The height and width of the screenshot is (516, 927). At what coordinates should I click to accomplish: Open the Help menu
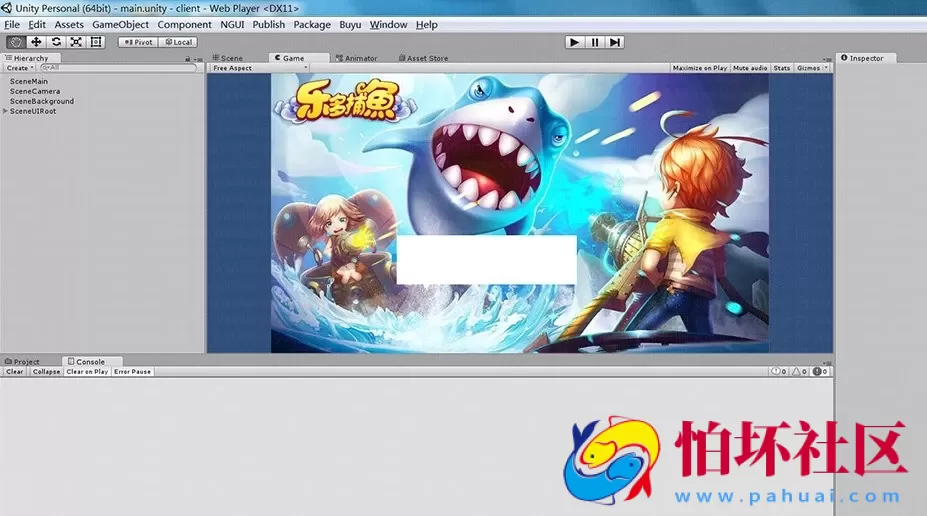coord(426,25)
